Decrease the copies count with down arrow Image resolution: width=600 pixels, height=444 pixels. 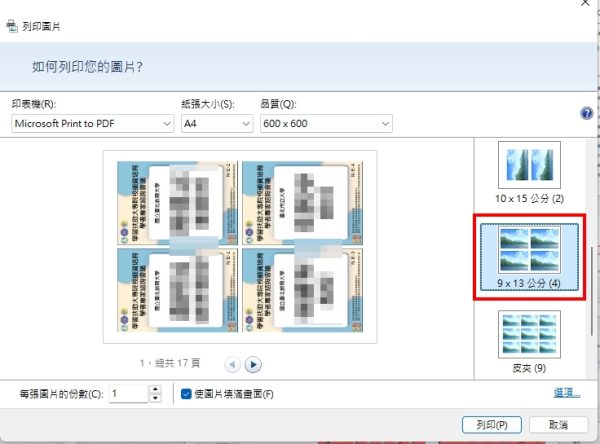pyautogui.click(x=155, y=399)
